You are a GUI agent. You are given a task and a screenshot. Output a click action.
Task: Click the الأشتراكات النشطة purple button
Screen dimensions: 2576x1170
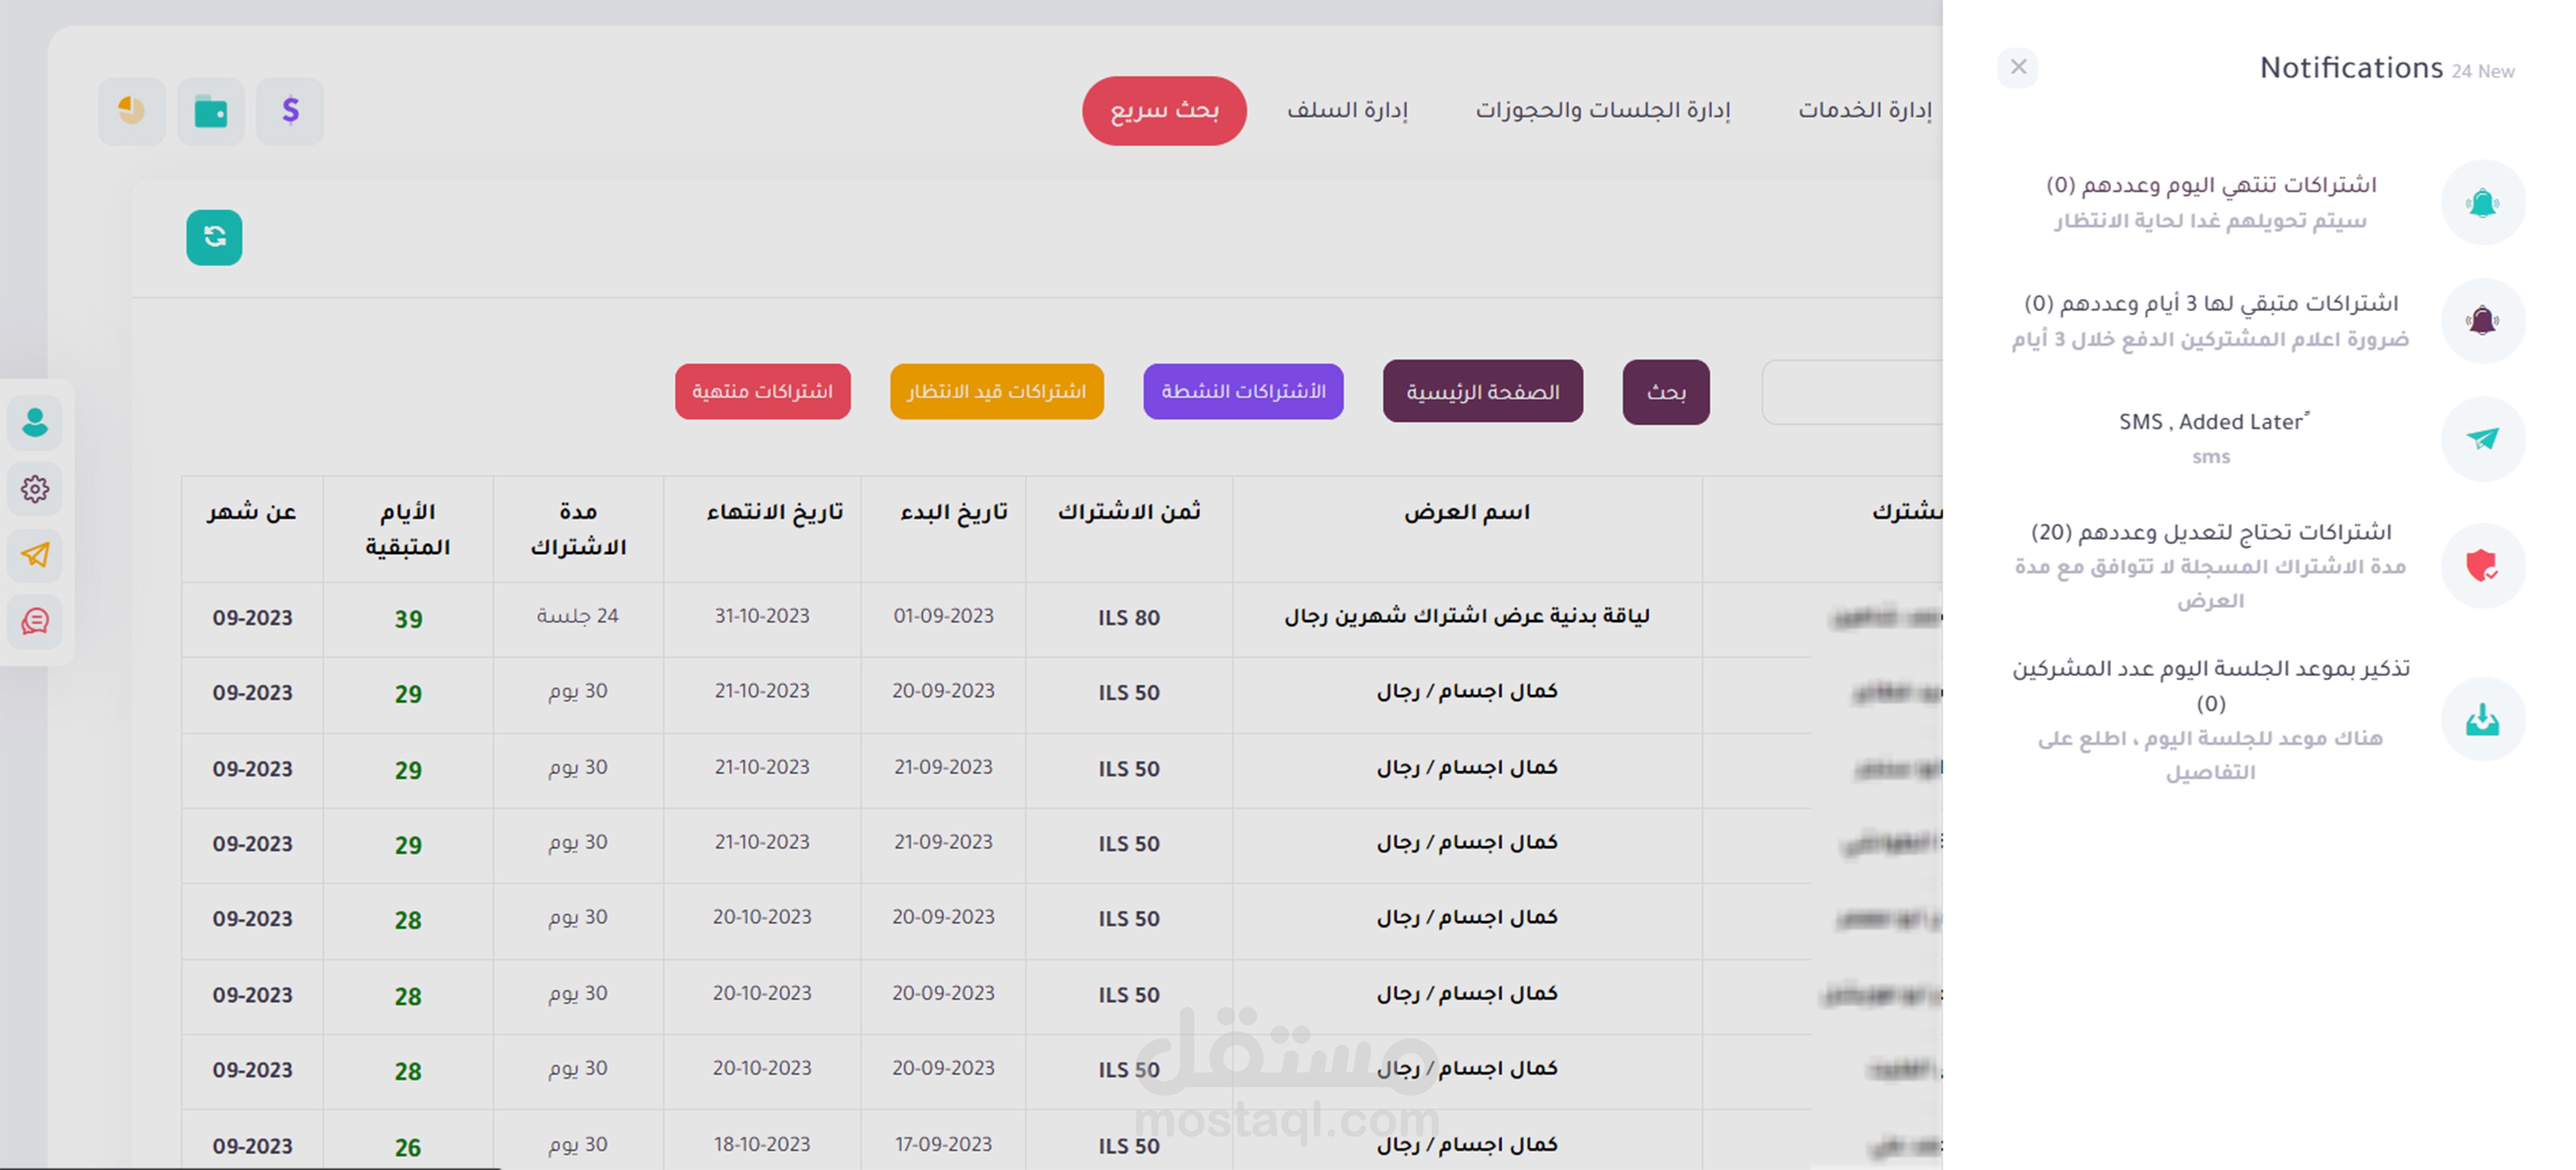pos(1243,391)
